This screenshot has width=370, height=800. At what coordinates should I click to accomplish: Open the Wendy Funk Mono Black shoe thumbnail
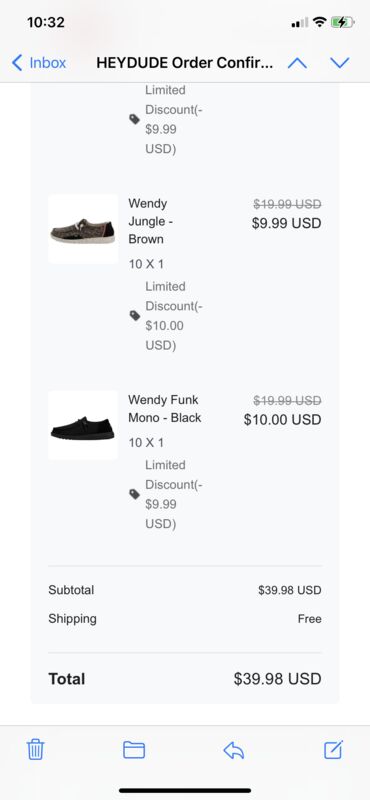(83, 425)
